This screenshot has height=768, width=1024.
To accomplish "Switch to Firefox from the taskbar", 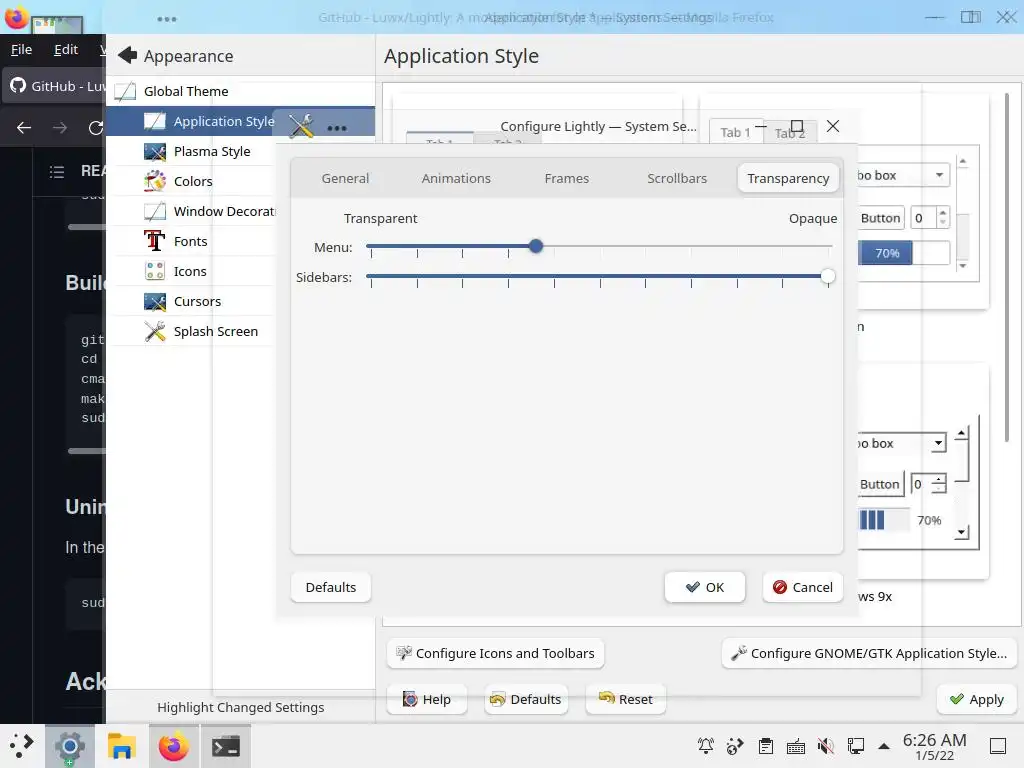I will [173, 746].
